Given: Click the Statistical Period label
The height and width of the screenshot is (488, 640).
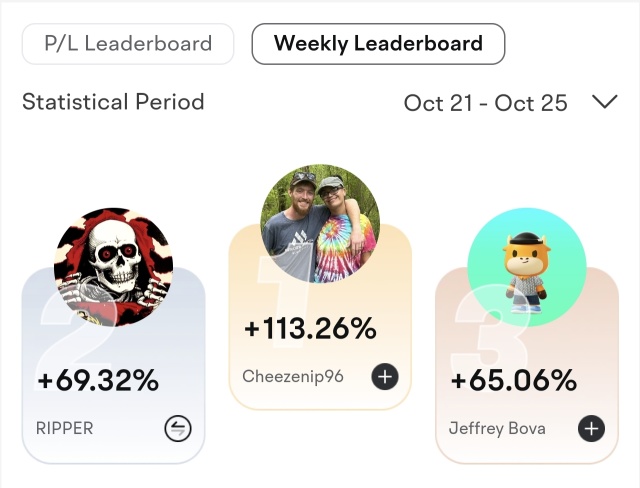Looking at the screenshot, I should (x=113, y=102).
